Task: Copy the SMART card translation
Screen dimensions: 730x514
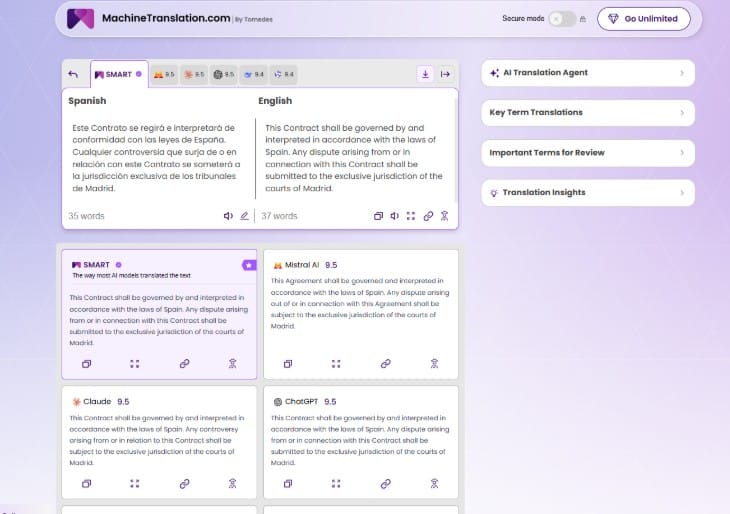Action: [x=86, y=364]
